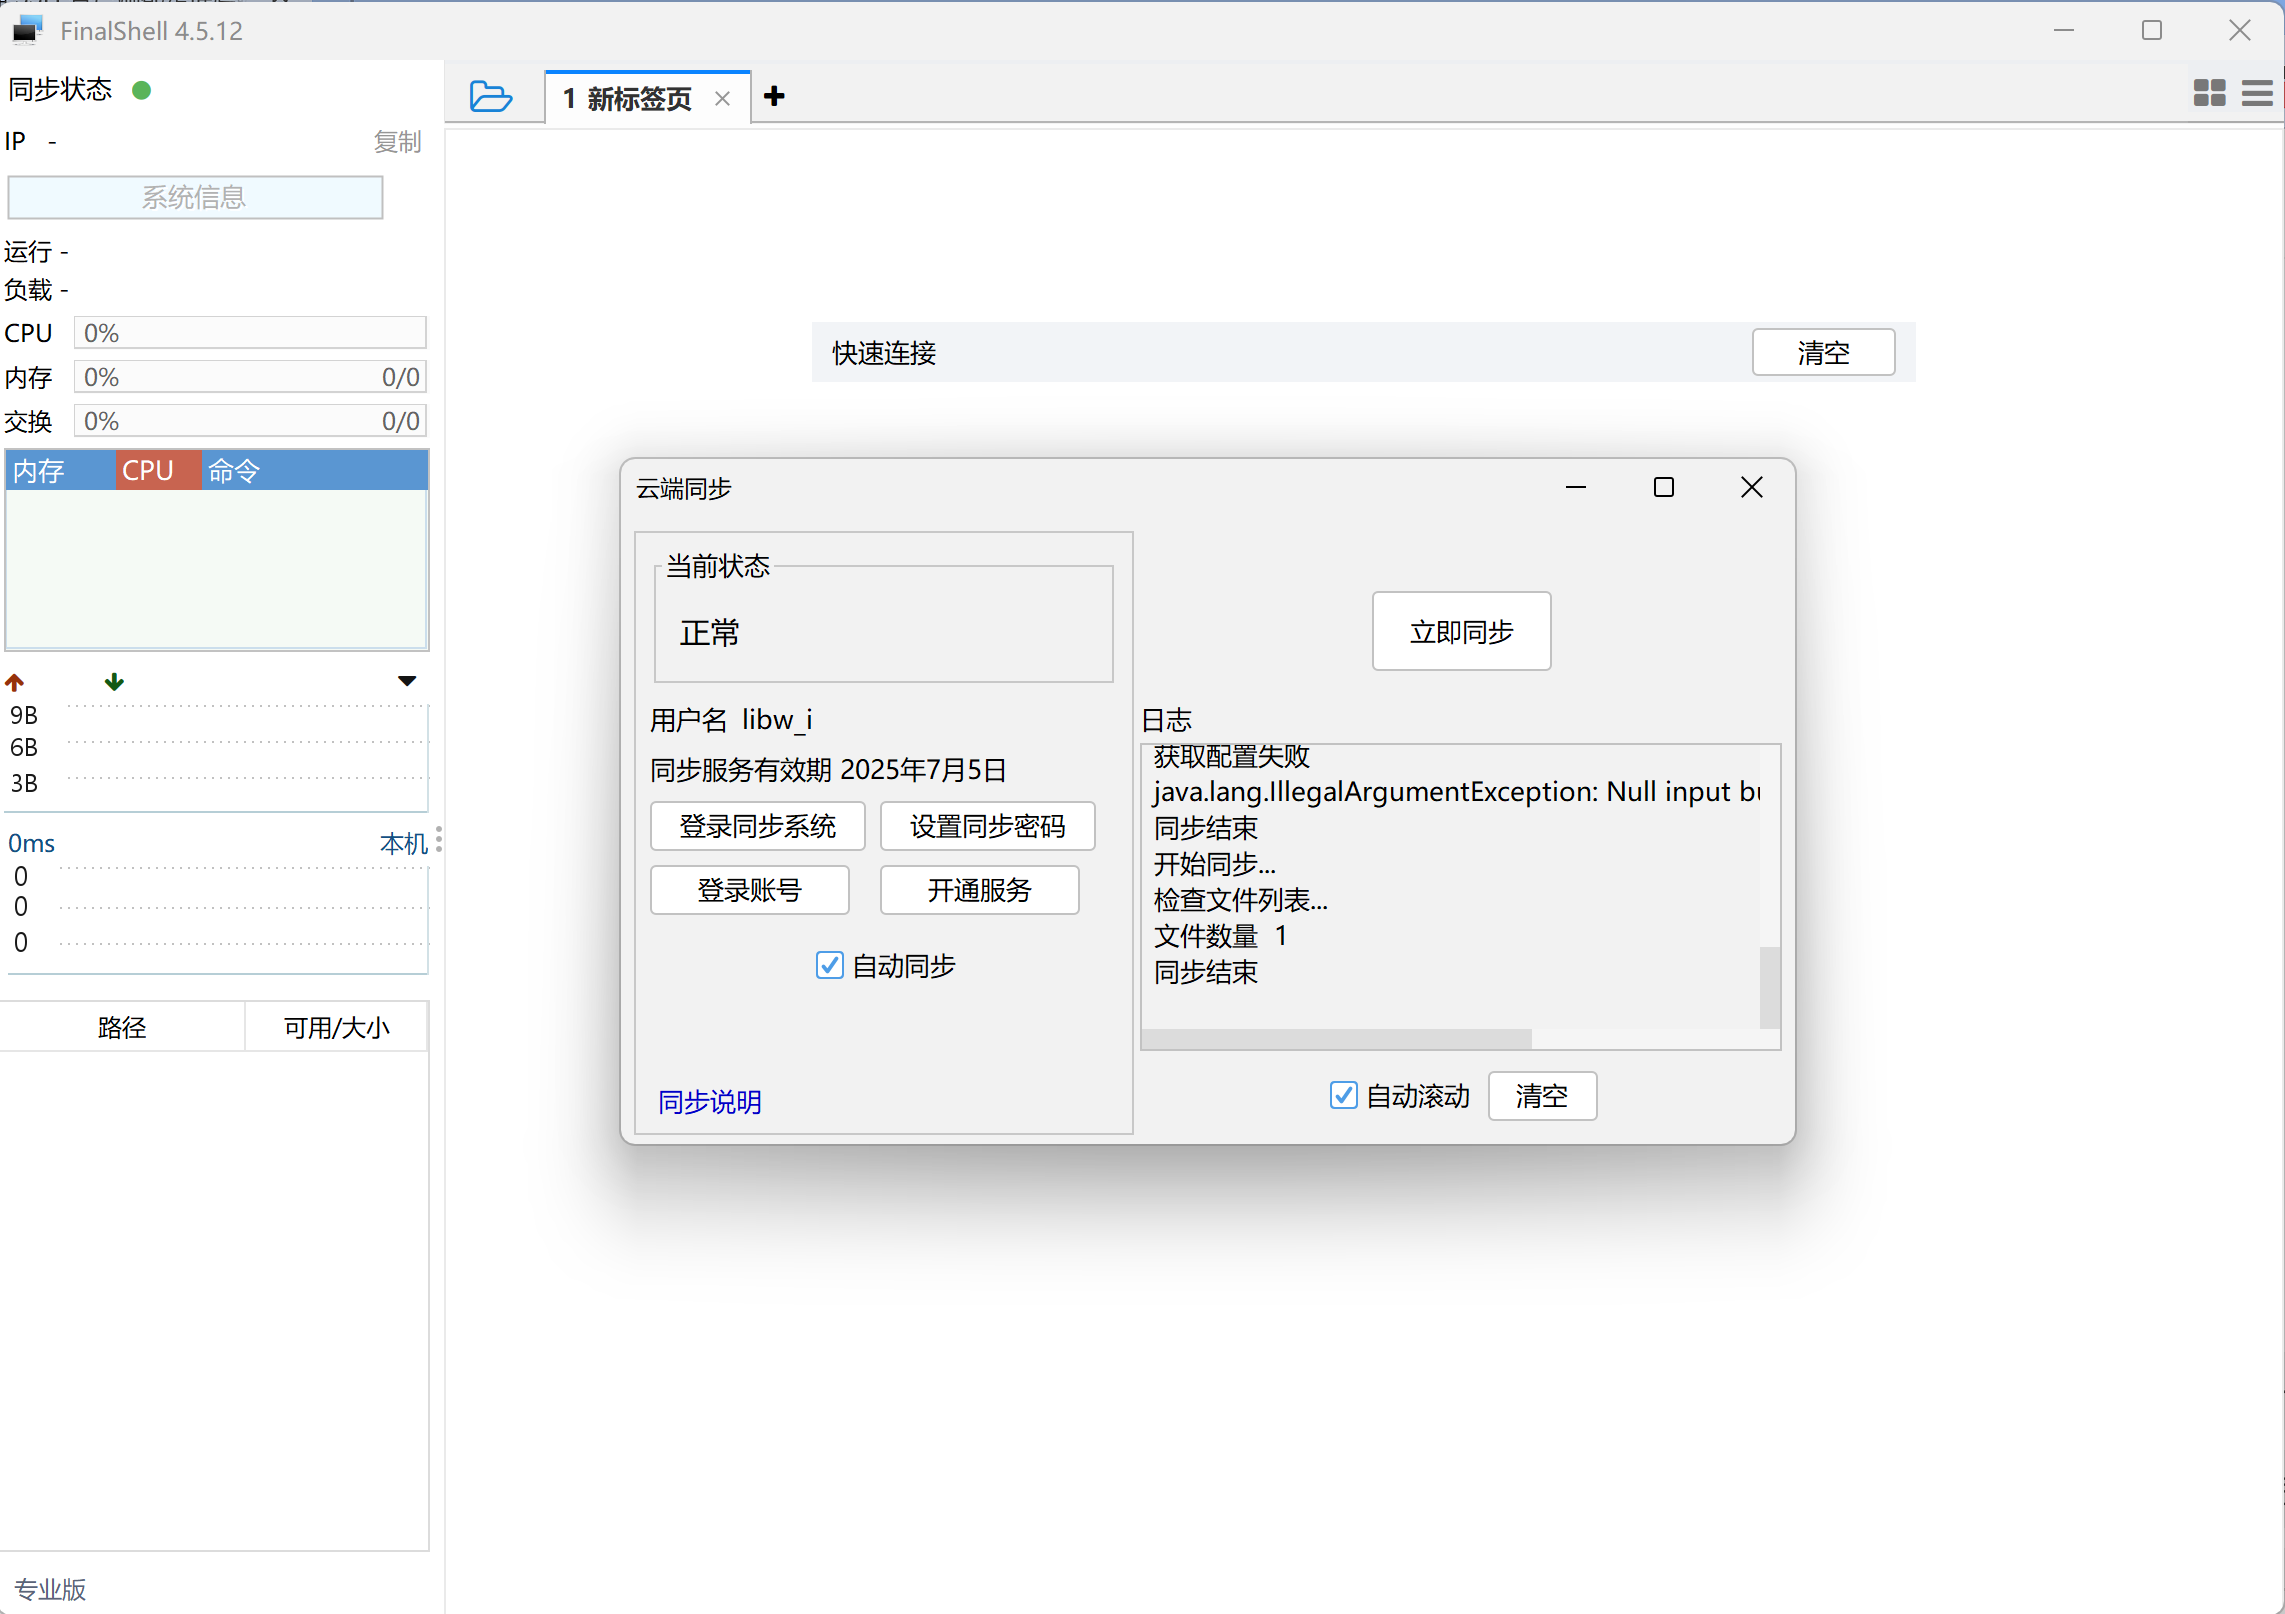Viewport: 2285px width, 1614px height.
Task: Click the log horizontal scrollbar thumb
Action: pos(1336,1039)
